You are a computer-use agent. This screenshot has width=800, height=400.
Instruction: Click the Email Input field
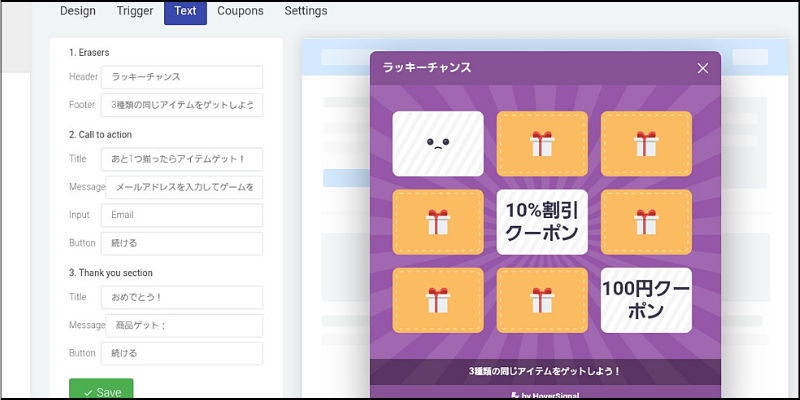(182, 215)
